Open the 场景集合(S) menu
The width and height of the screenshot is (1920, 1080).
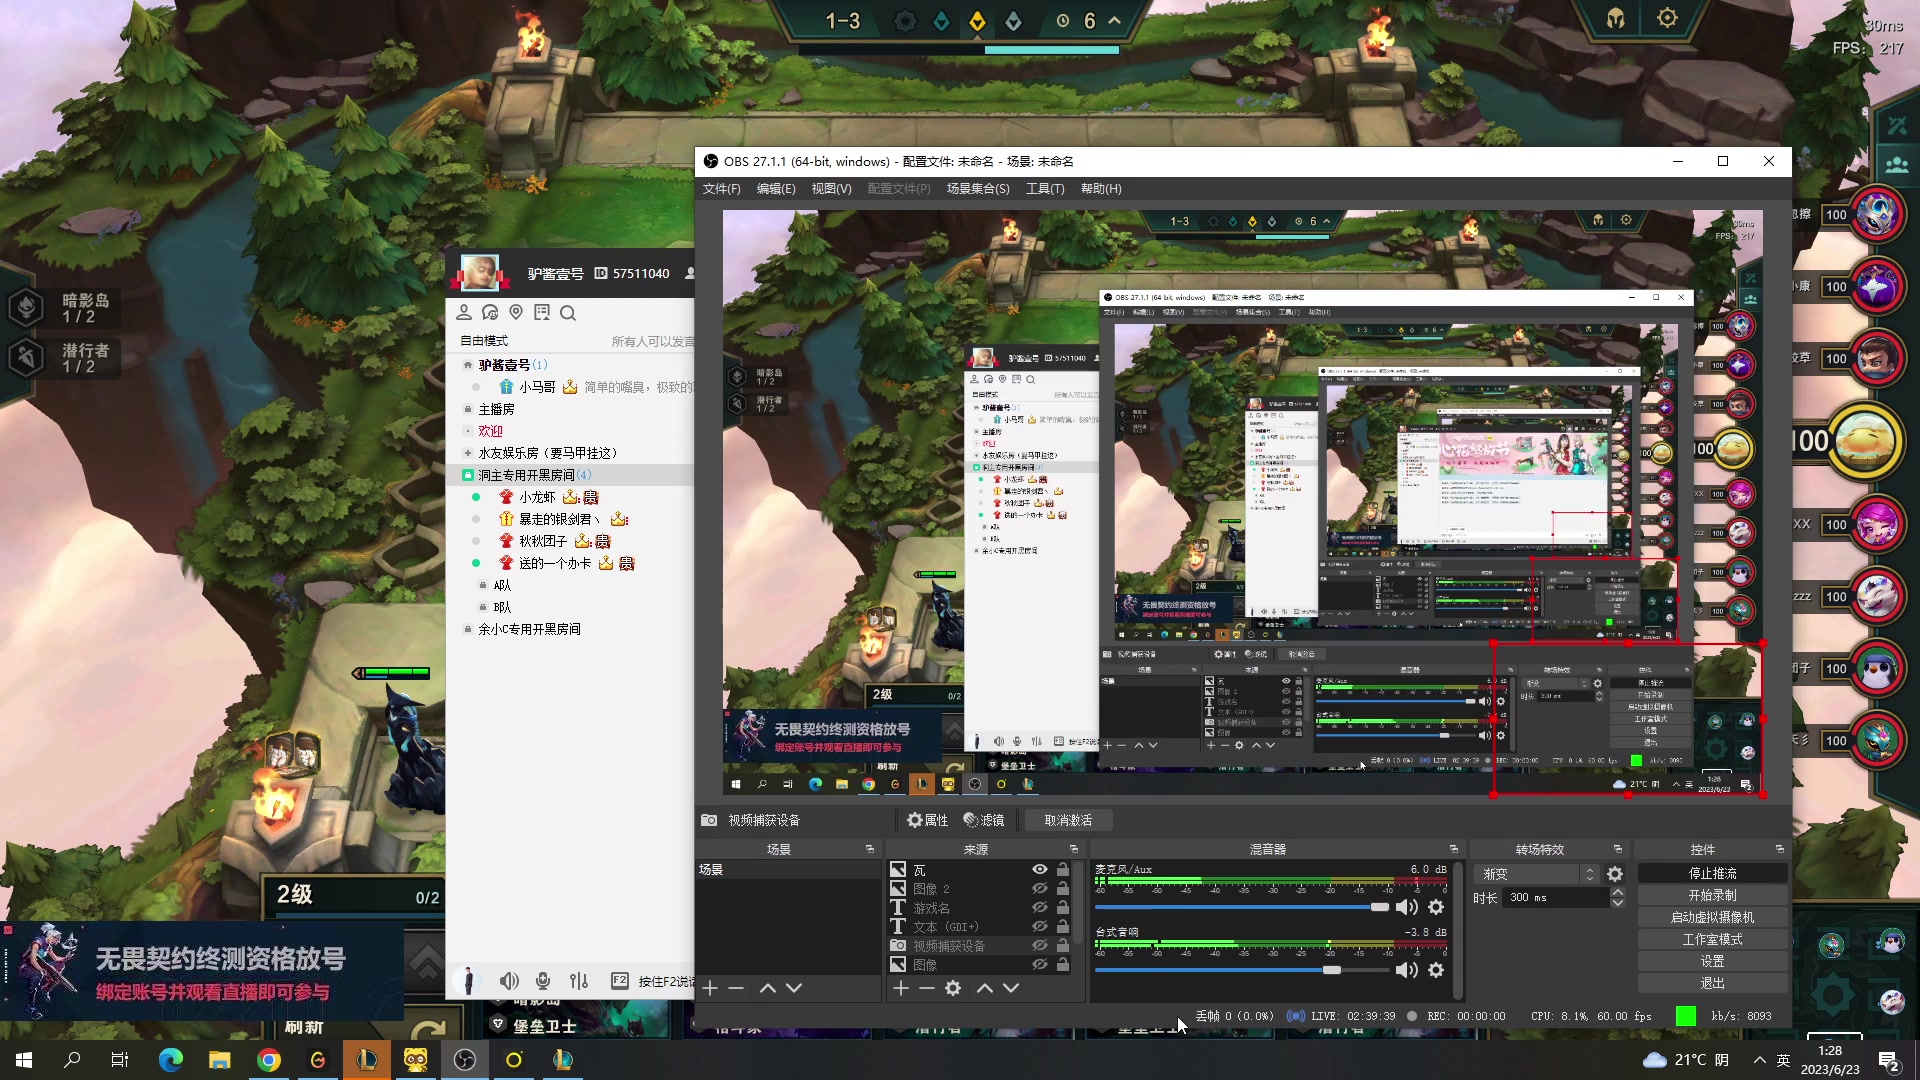pyautogui.click(x=977, y=189)
